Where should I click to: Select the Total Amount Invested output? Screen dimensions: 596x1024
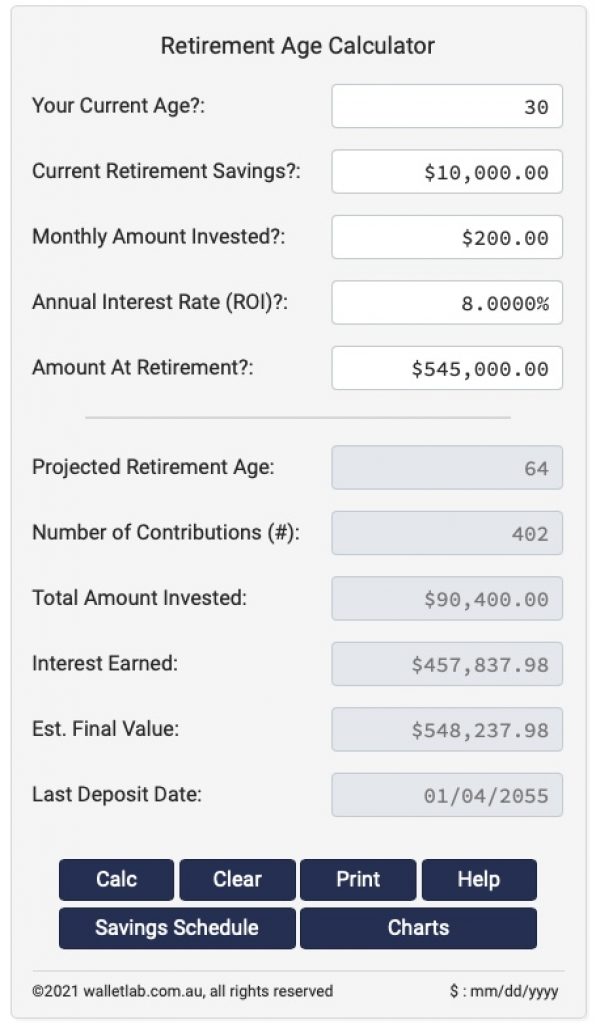(447, 598)
